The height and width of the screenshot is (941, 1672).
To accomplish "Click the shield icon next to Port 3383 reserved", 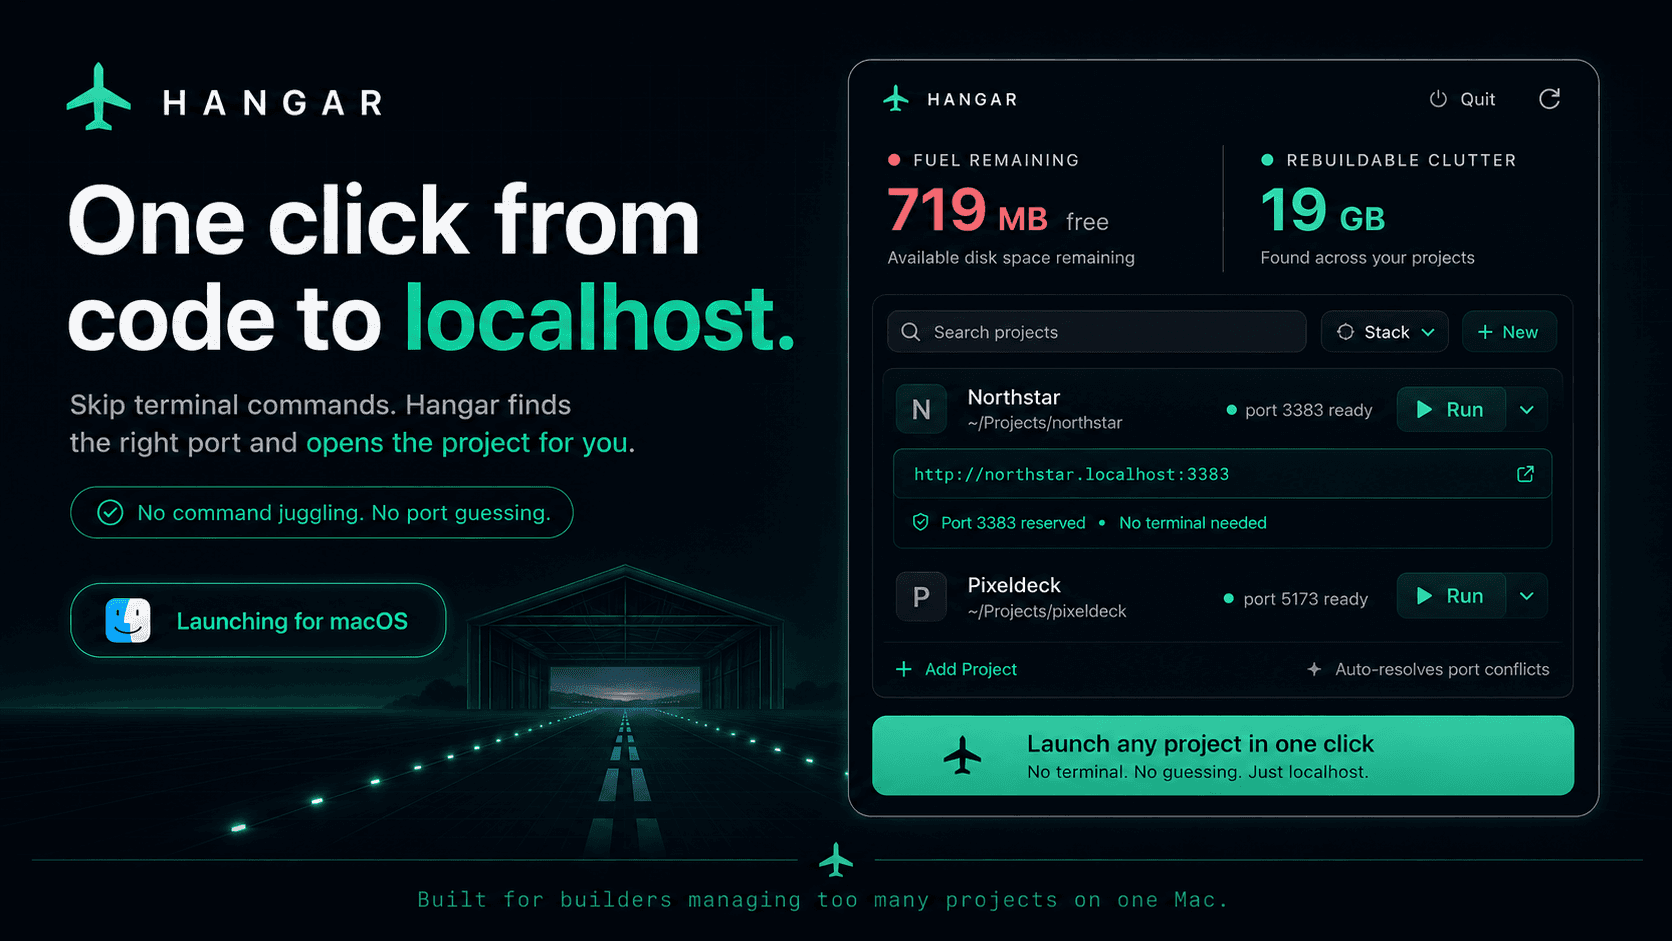I will tap(921, 522).
